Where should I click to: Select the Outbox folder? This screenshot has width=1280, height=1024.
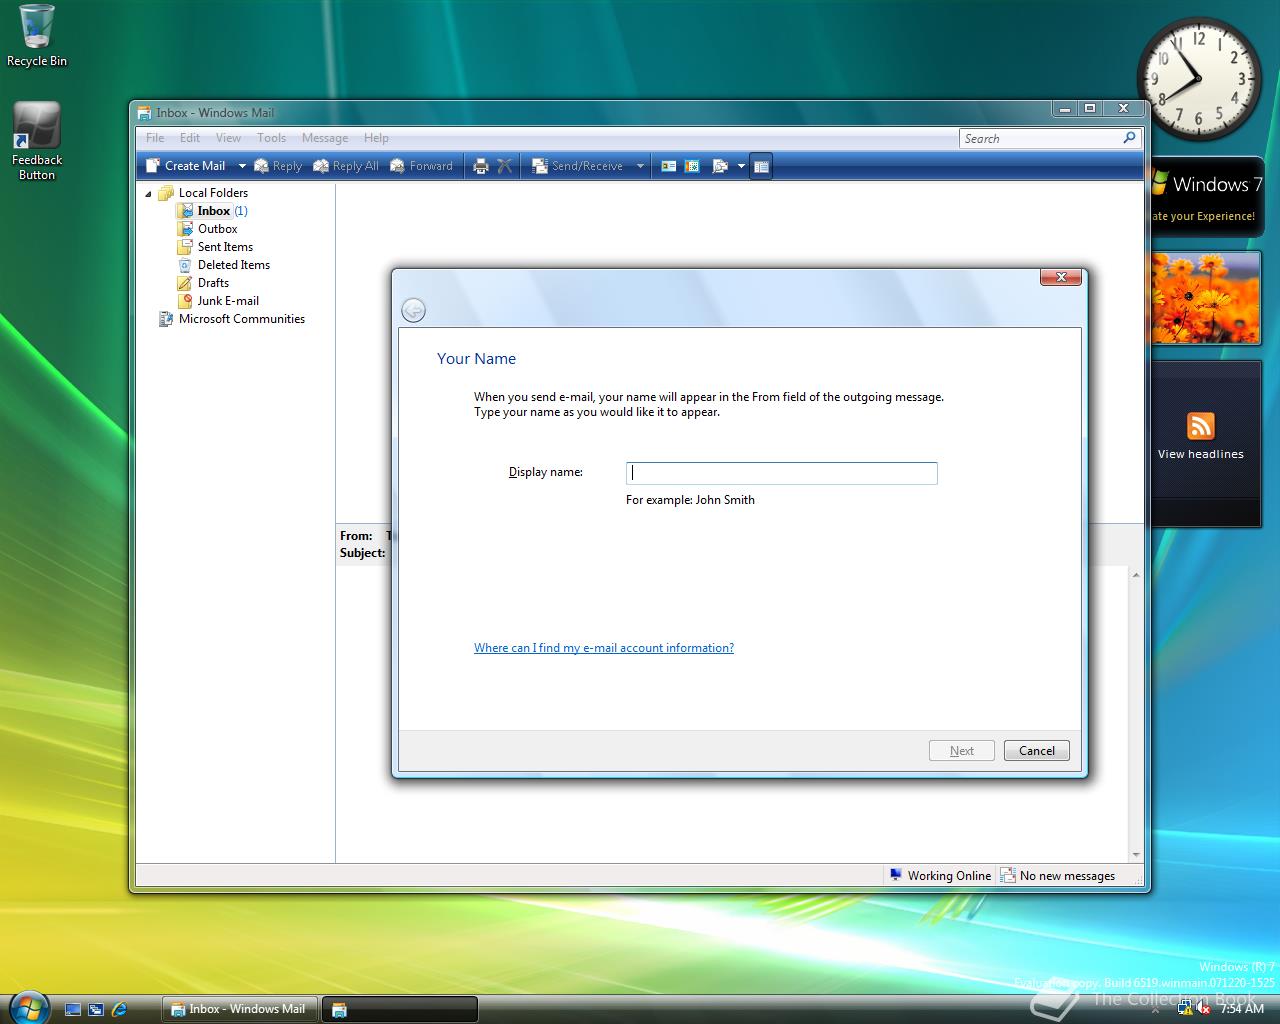click(217, 229)
